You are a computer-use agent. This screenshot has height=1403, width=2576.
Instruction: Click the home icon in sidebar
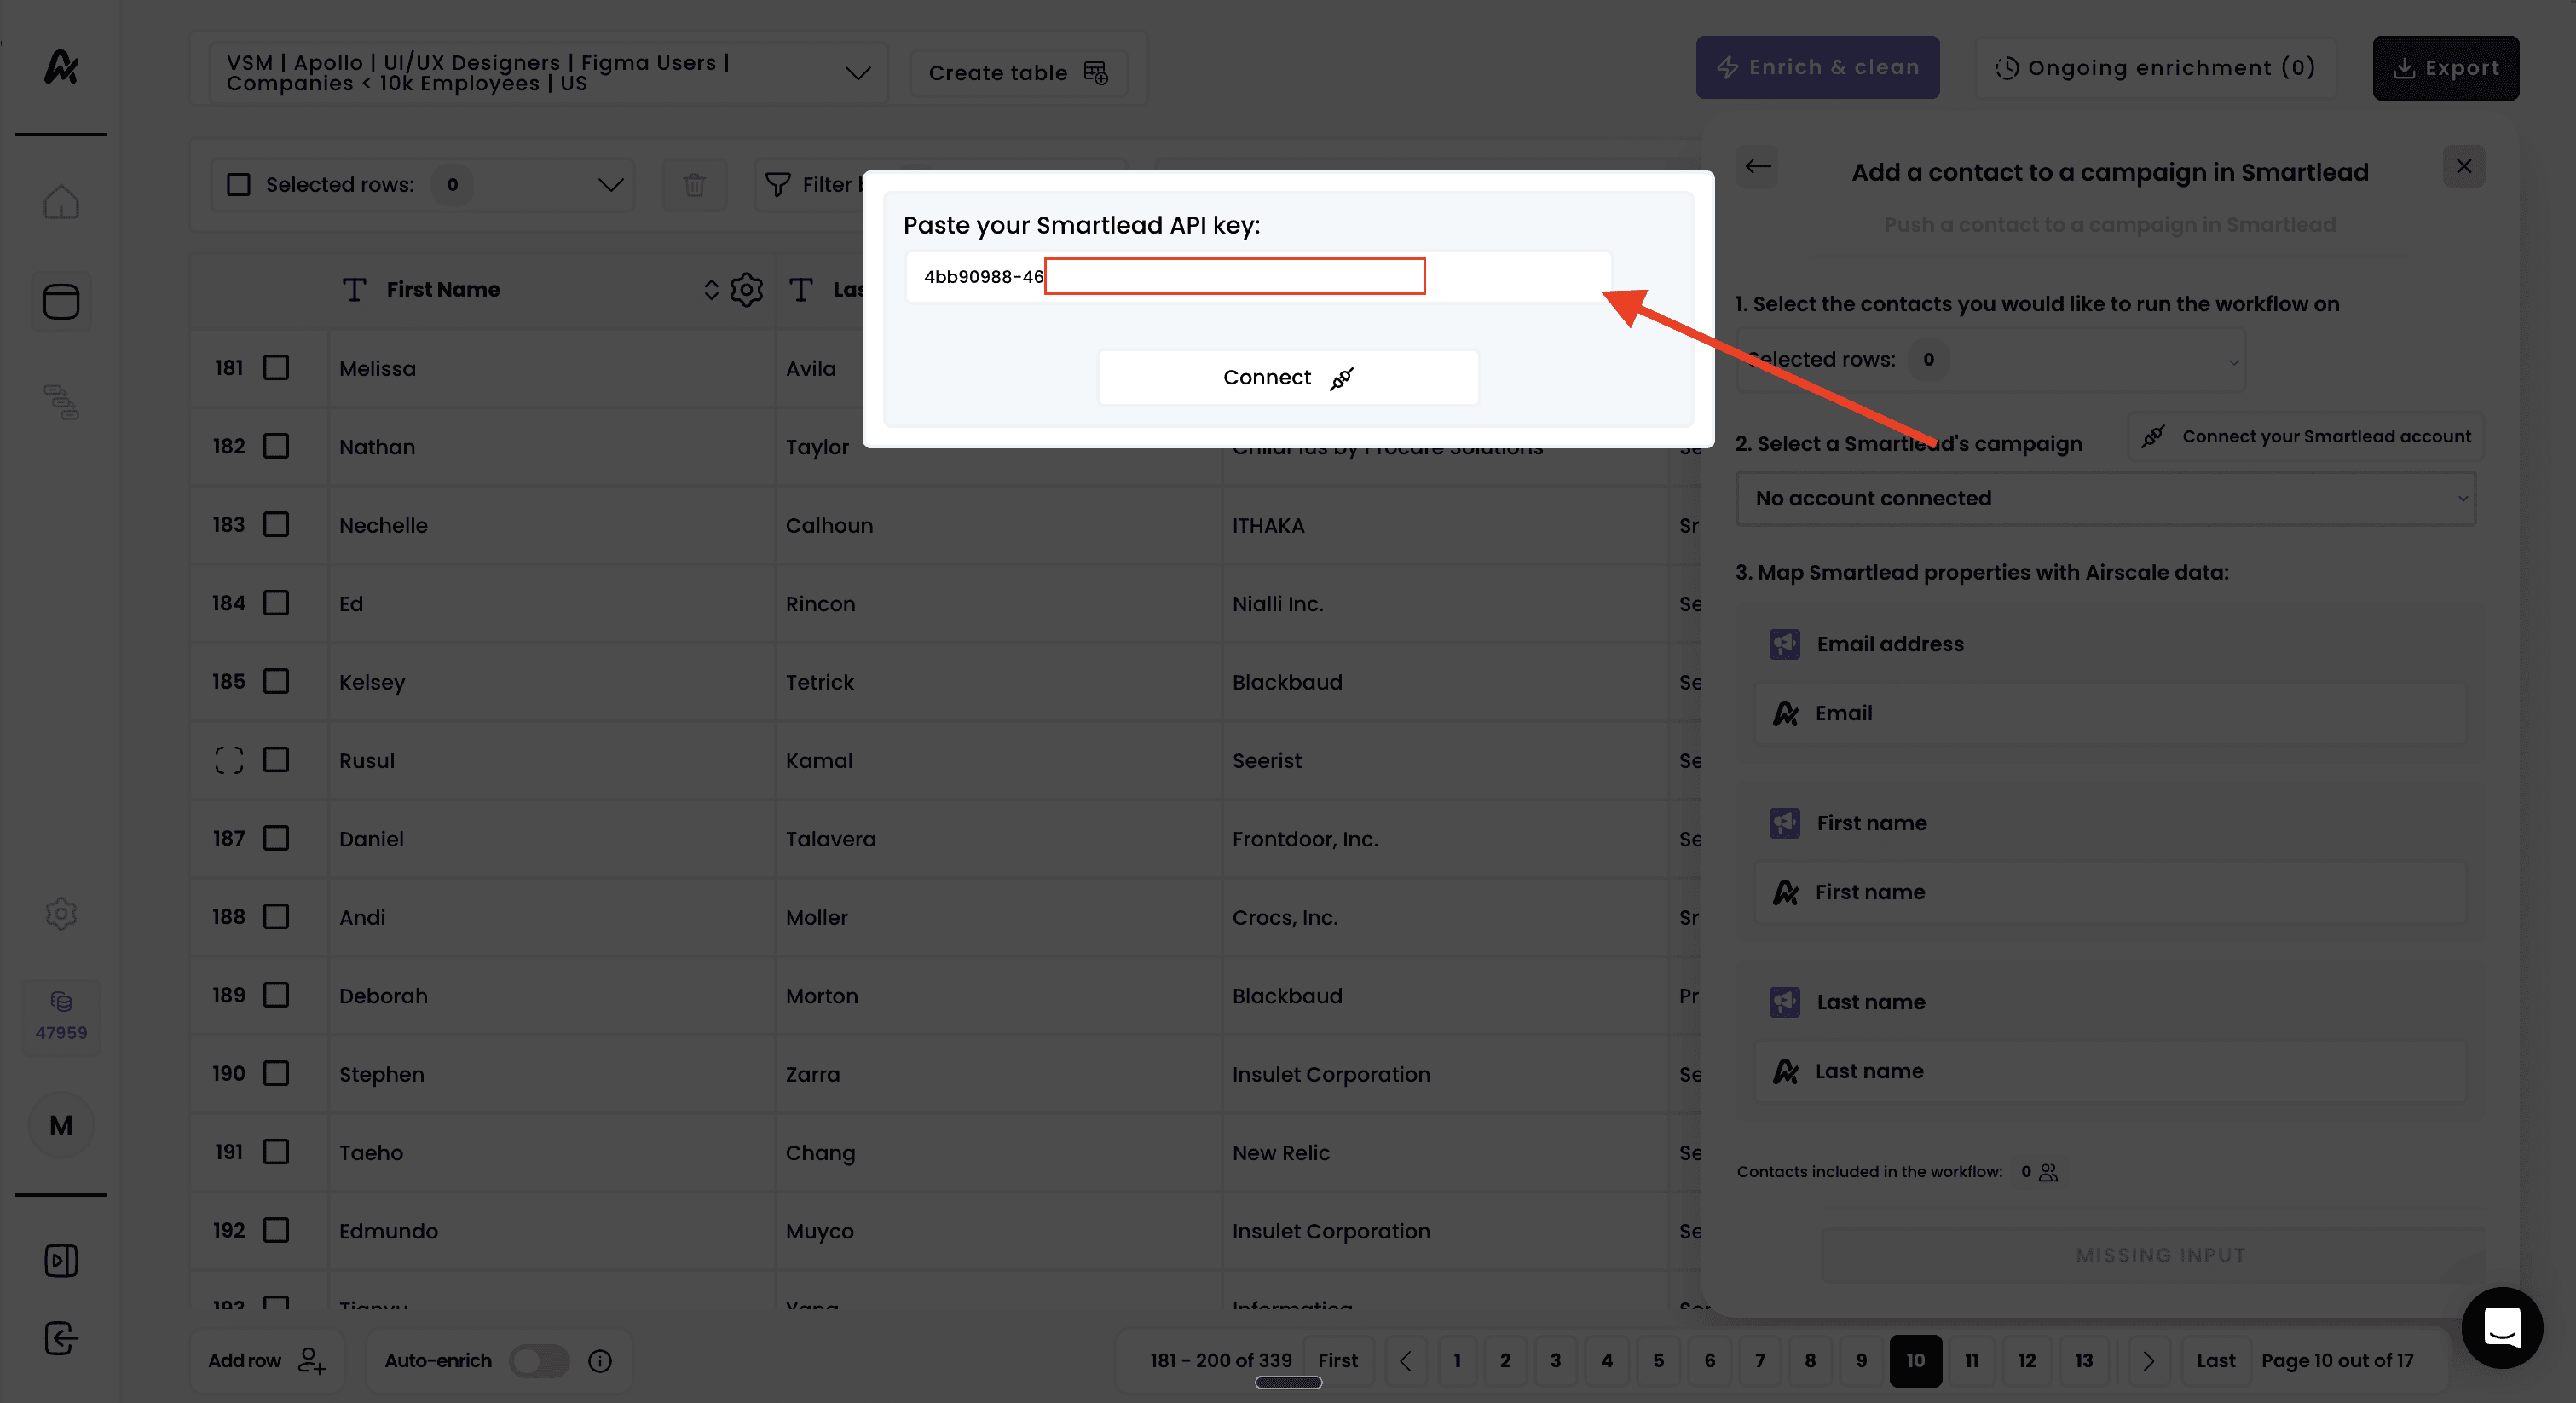tap(61, 202)
